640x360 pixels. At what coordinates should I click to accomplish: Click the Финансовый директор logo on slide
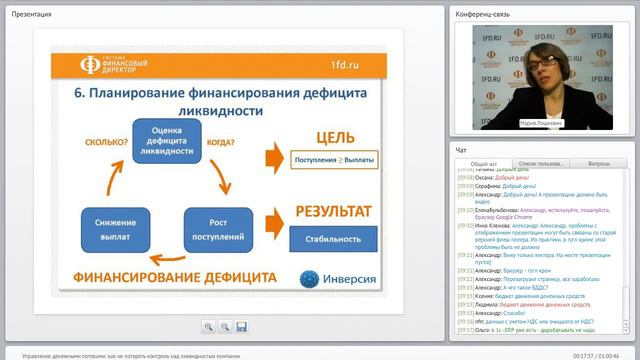pyautogui.click(x=114, y=65)
